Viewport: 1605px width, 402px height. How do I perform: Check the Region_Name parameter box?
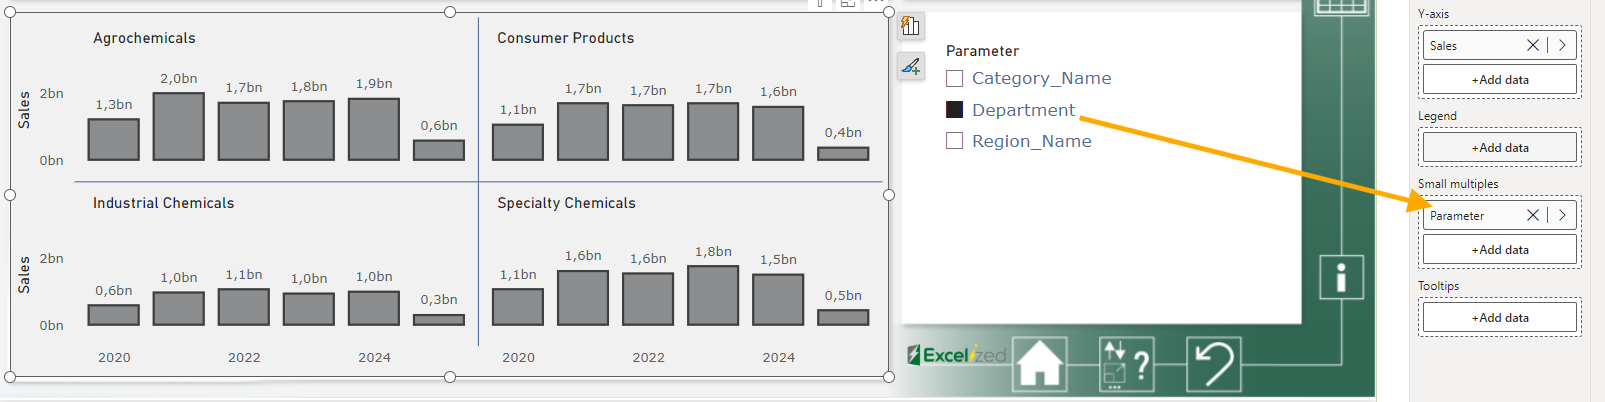click(x=955, y=141)
